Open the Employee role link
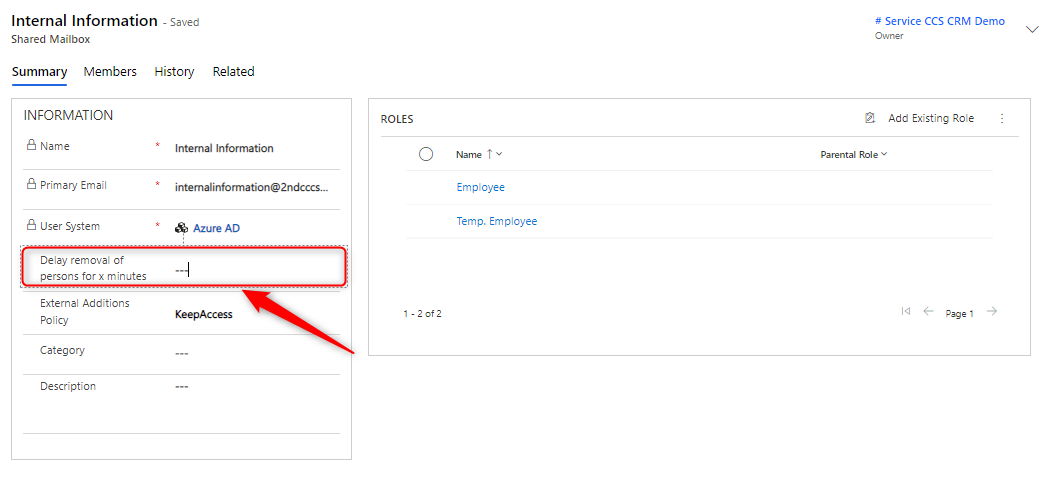This screenshot has width=1056, height=482. [x=481, y=187]
